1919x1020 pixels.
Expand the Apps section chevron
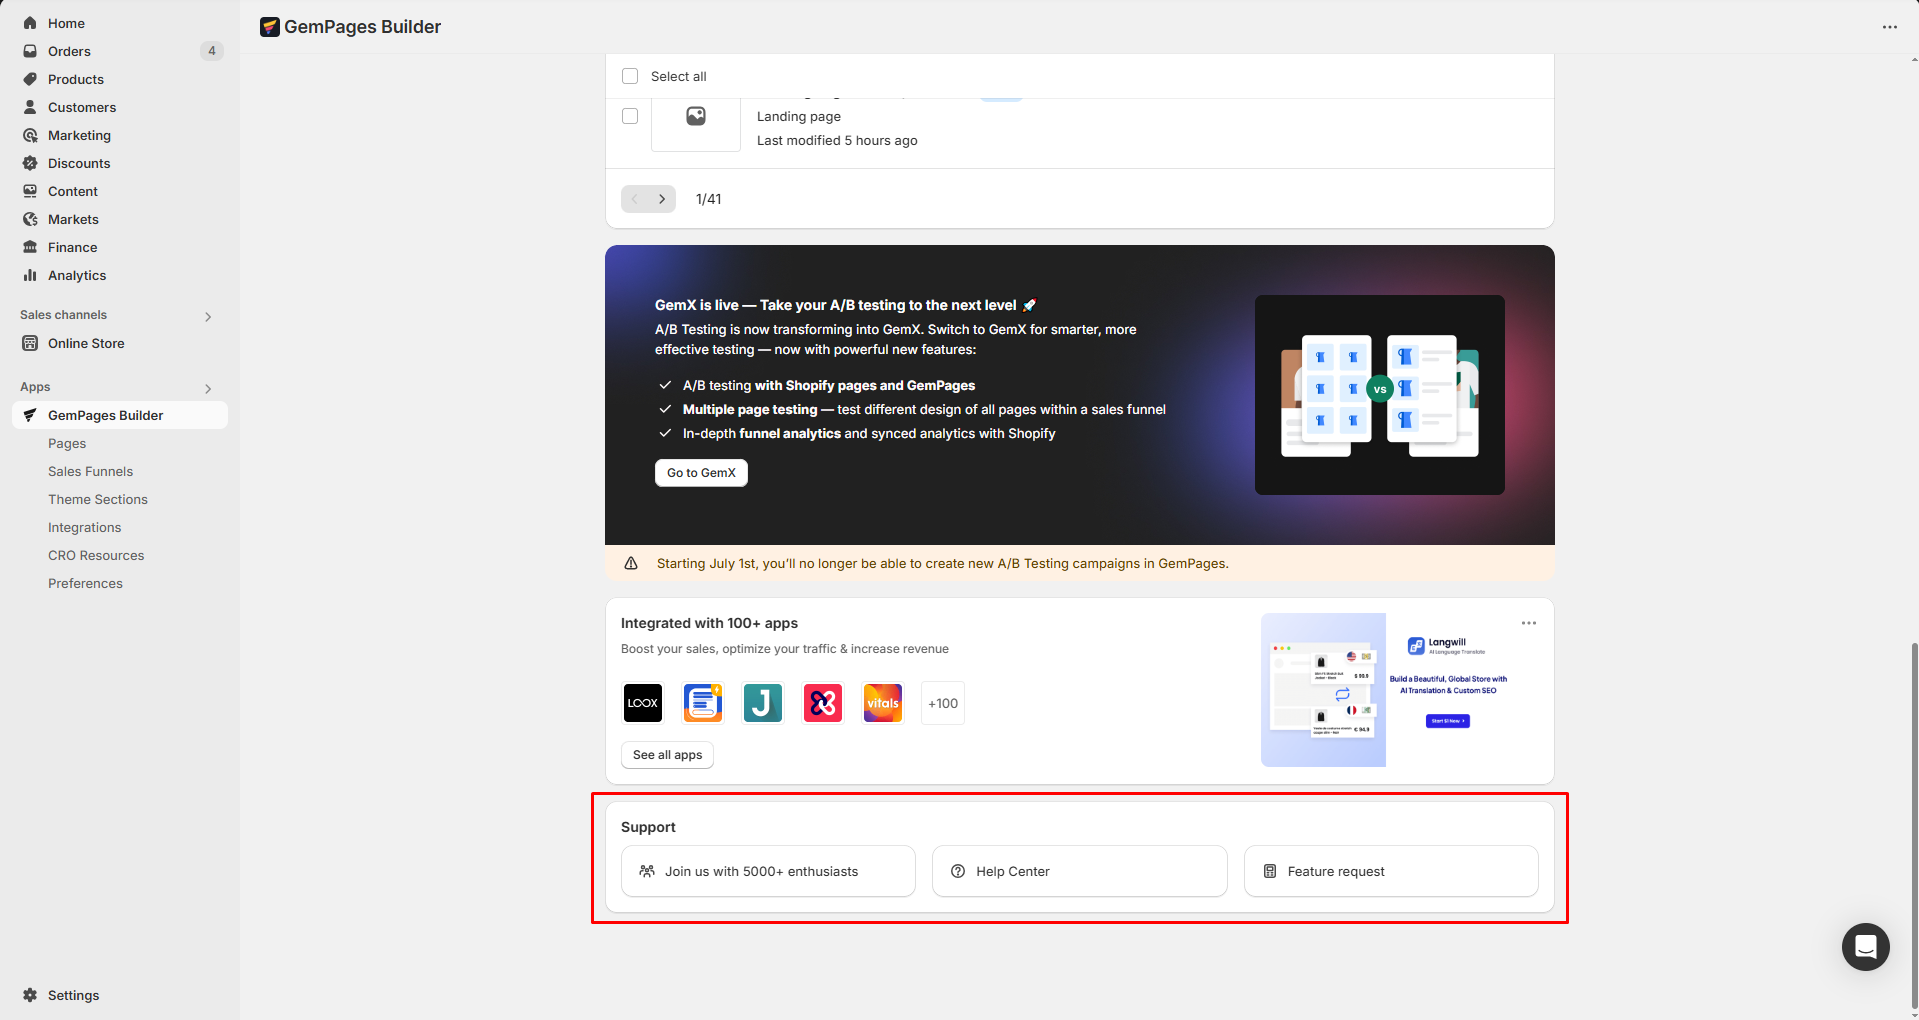pos(208,388)
